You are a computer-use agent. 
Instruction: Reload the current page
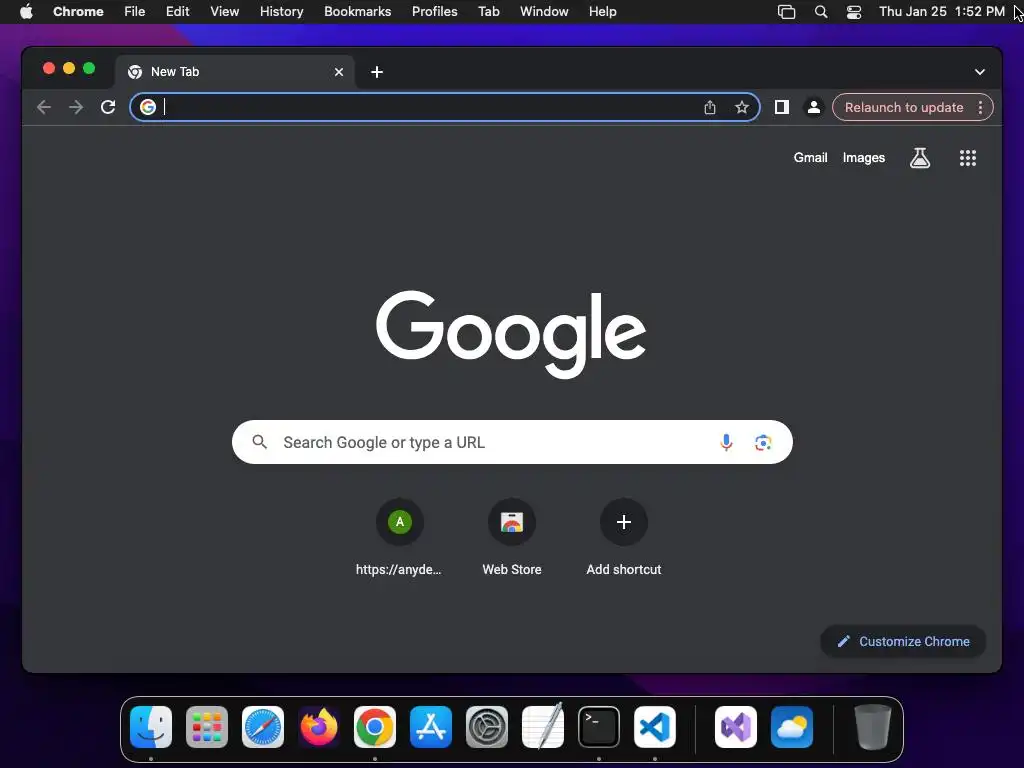(108, 107)
